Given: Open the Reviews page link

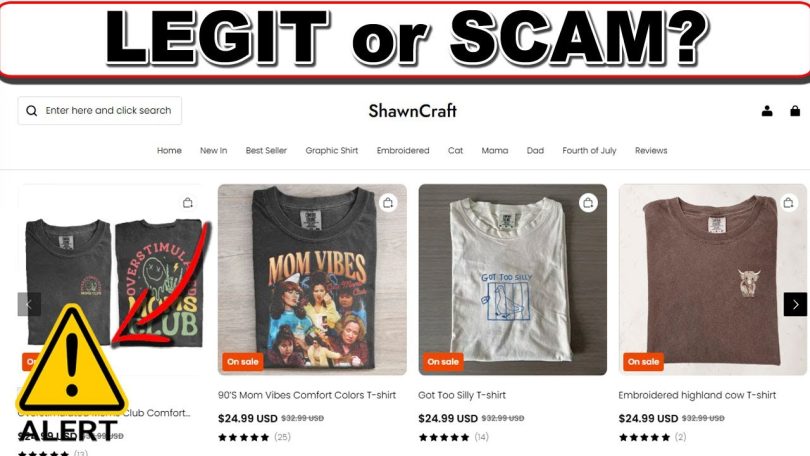Looking at the screenshot, I should coord(651,150).
